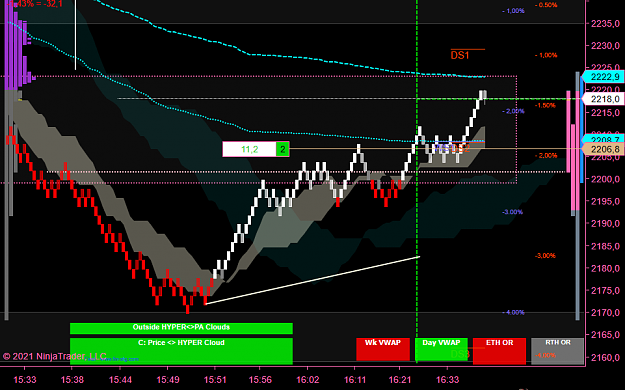This screenshot has width=625, height=390.
Task: Click the 15:51 time axis label
Action: pos(214,380)
